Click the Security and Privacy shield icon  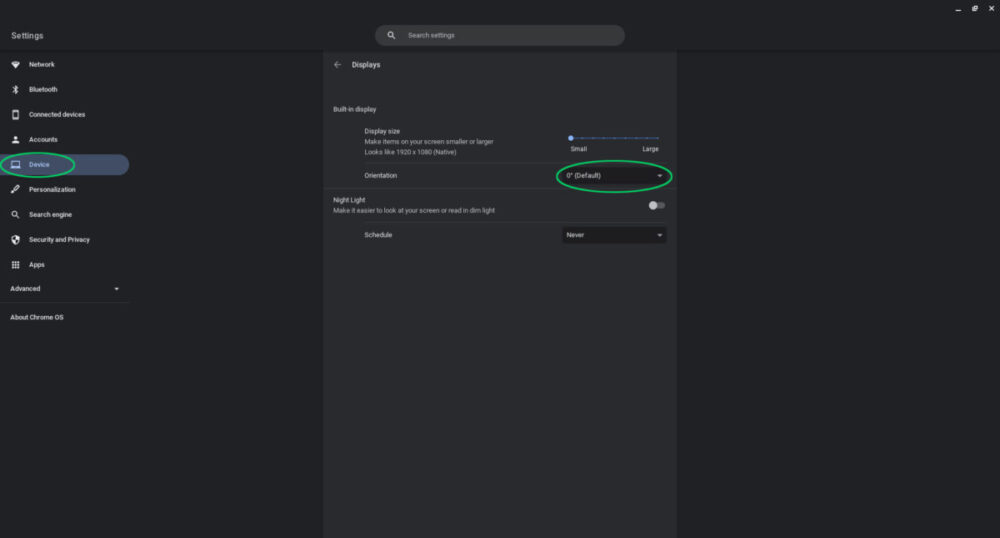[15, 240]
